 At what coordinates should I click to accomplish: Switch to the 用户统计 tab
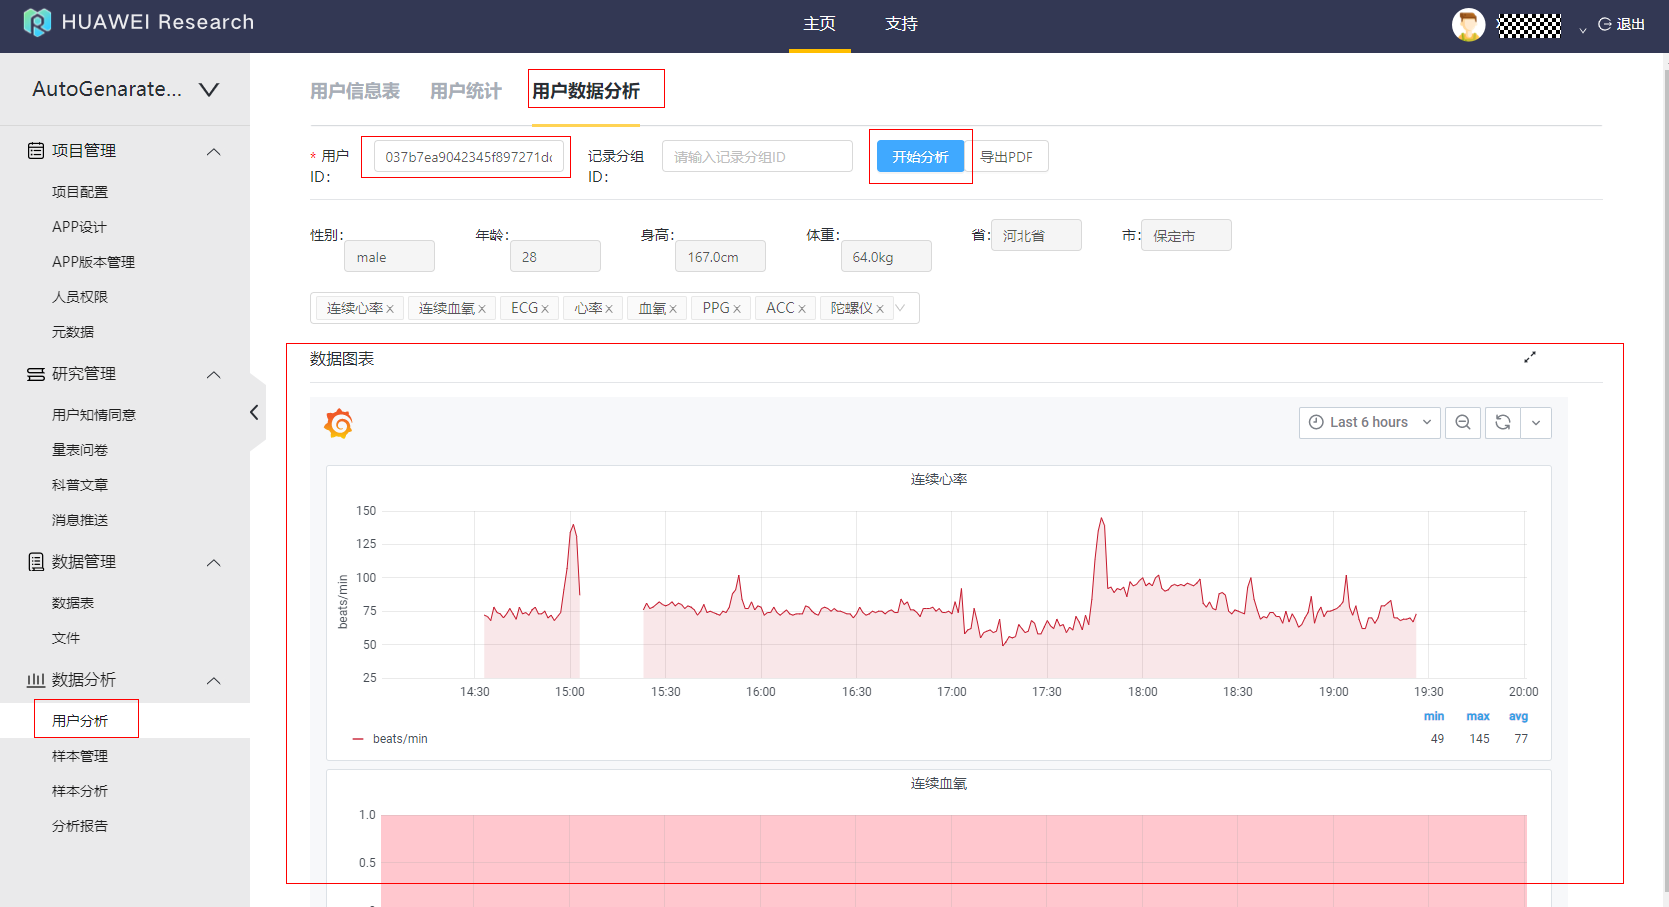pyautogui.click(x=466, y=91)
